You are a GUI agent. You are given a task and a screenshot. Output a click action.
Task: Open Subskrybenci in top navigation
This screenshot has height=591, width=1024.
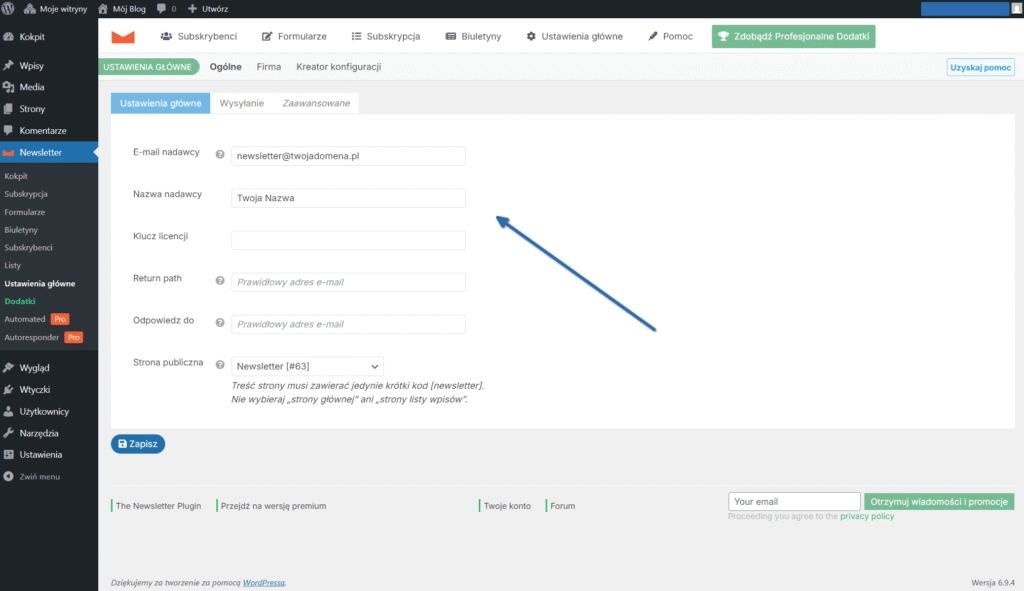tap(198, 37)
